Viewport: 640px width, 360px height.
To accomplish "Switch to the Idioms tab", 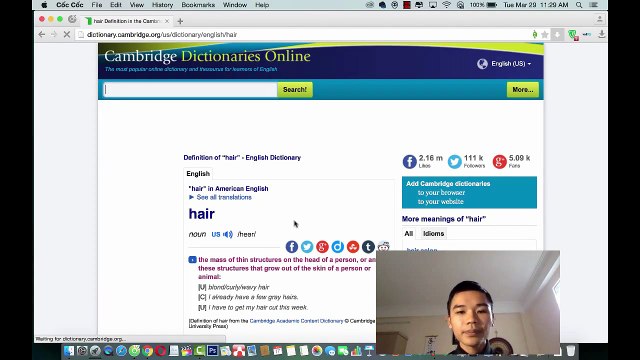I will 433,233.
